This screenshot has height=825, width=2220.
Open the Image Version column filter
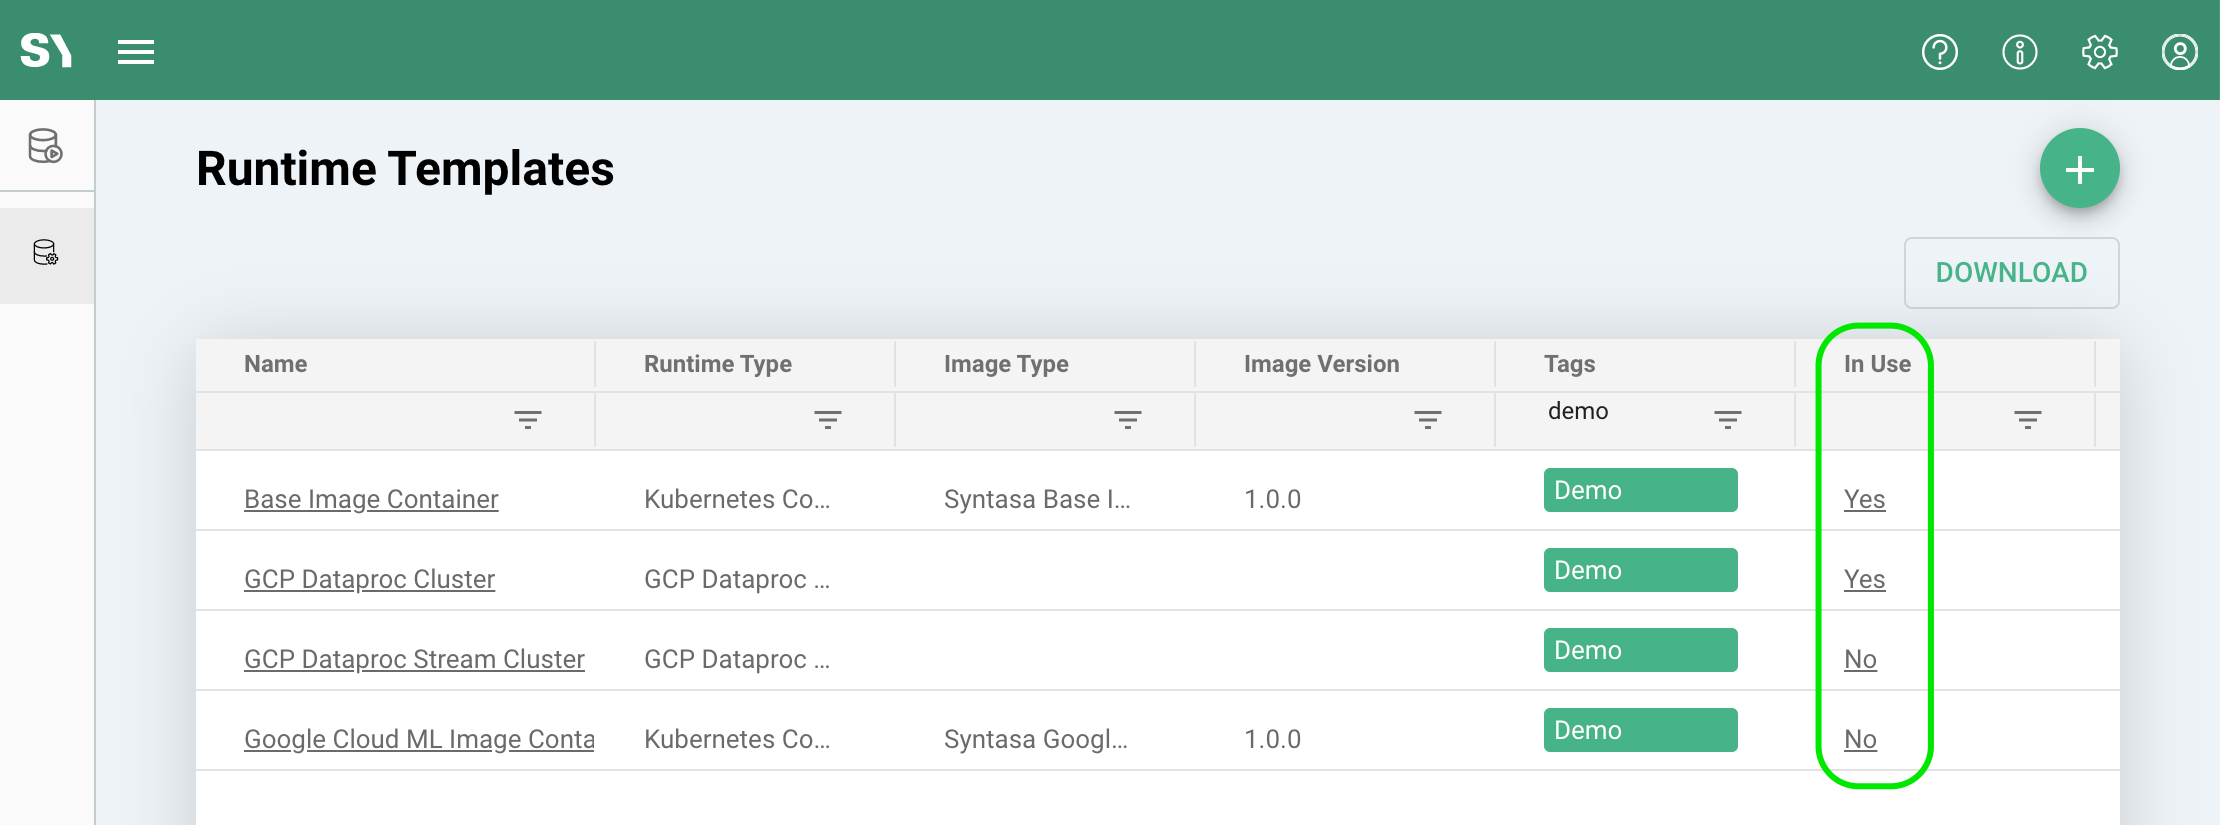[x=1427, y=420]
